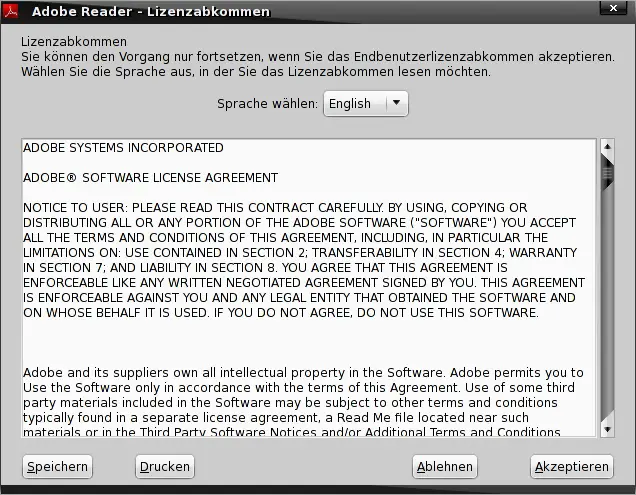Accept the license with Akzeptieren
The height and width of the screenshot is (495, 636).
(572, 467)
